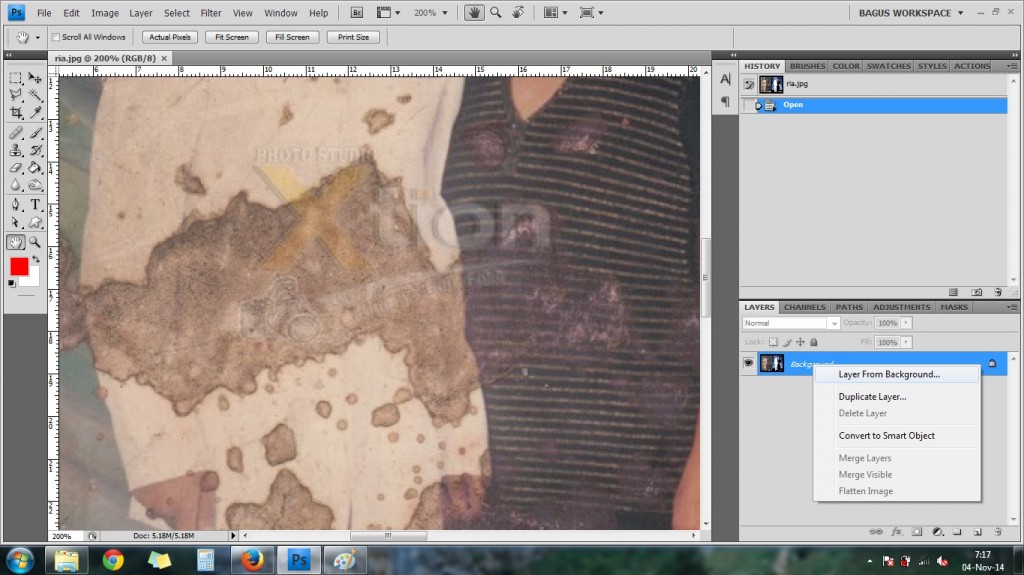Image resolution: width=1024 pixels, height=575 pixels.
Task: Create a new layer from the Layers panel
Action: pos(978,532)
